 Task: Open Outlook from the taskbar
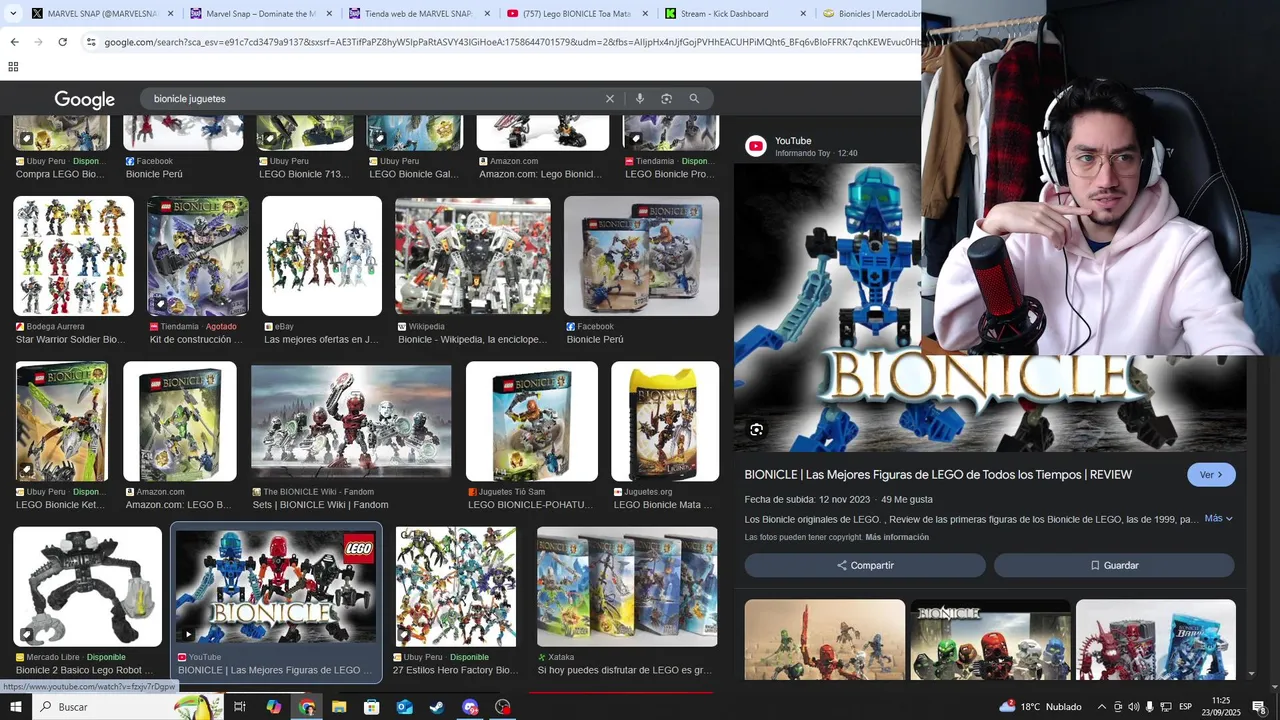click(405, 707)
